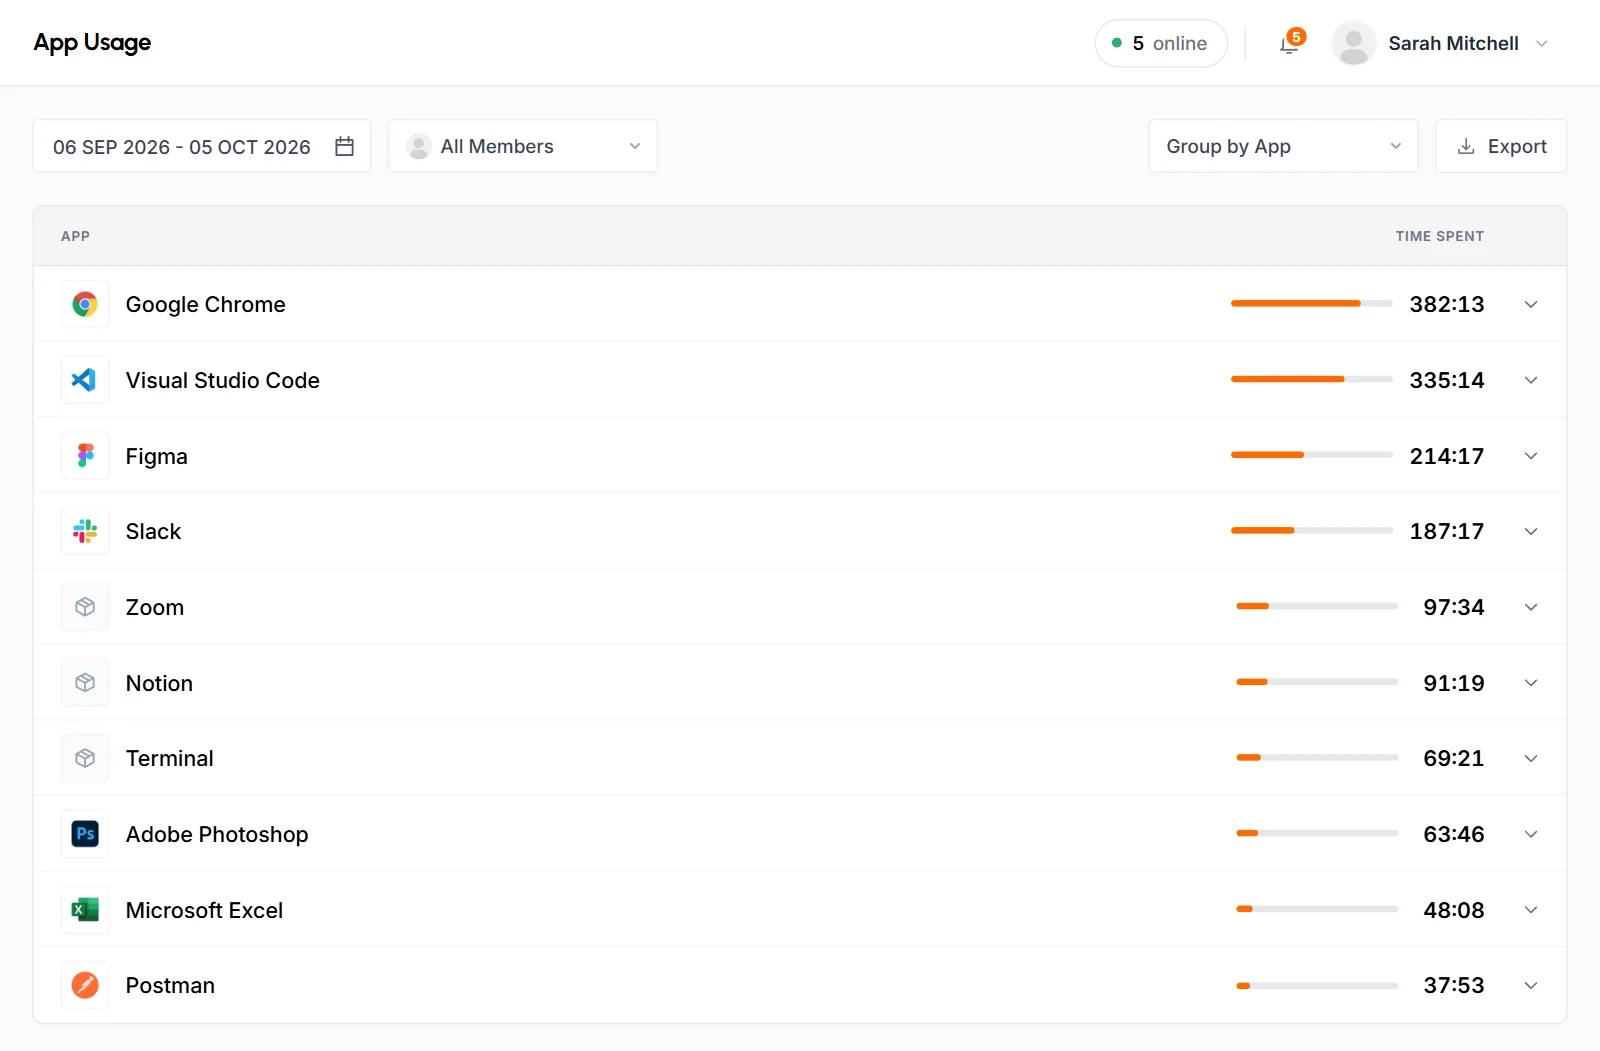
Task: Click Google Chrome usage progress bar
Action: point(1311,303)
